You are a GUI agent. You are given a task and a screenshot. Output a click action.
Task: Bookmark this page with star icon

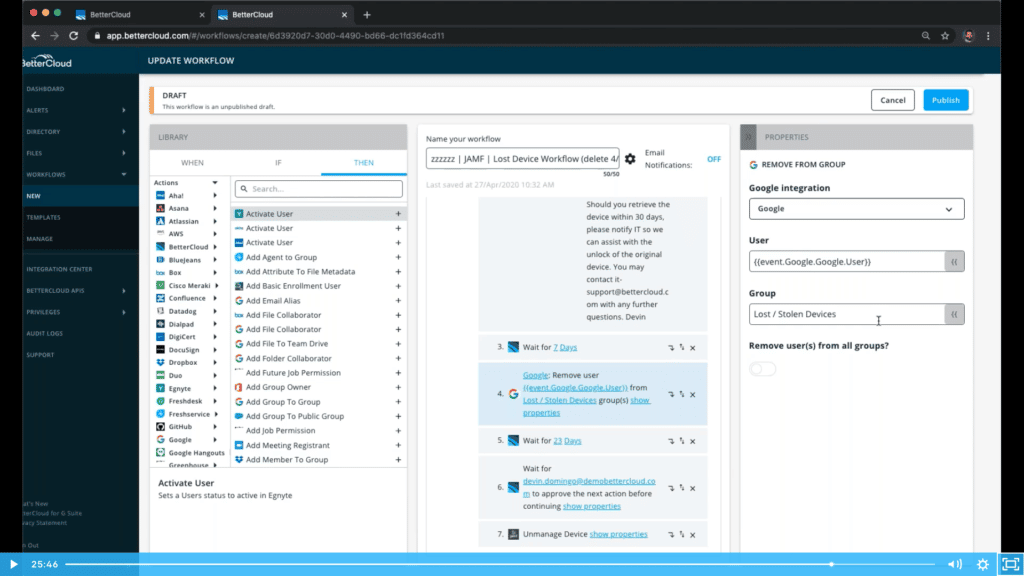coord(945,36)
